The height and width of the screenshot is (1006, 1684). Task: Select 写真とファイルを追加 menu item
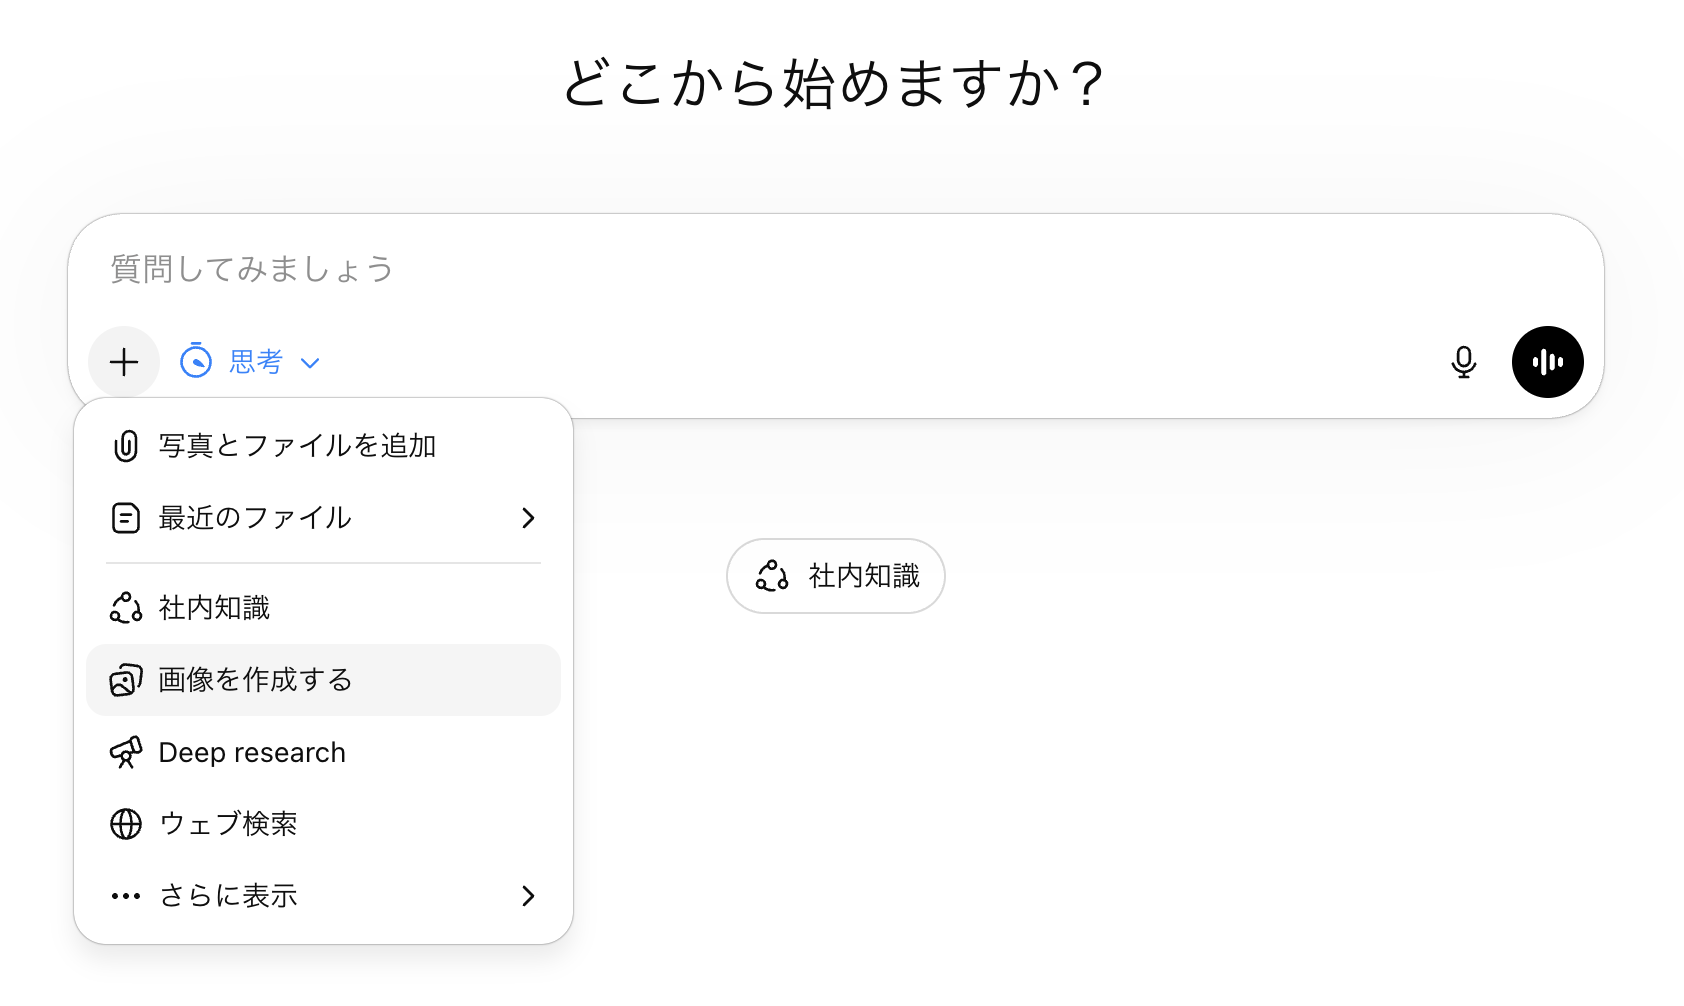(297, 446)
